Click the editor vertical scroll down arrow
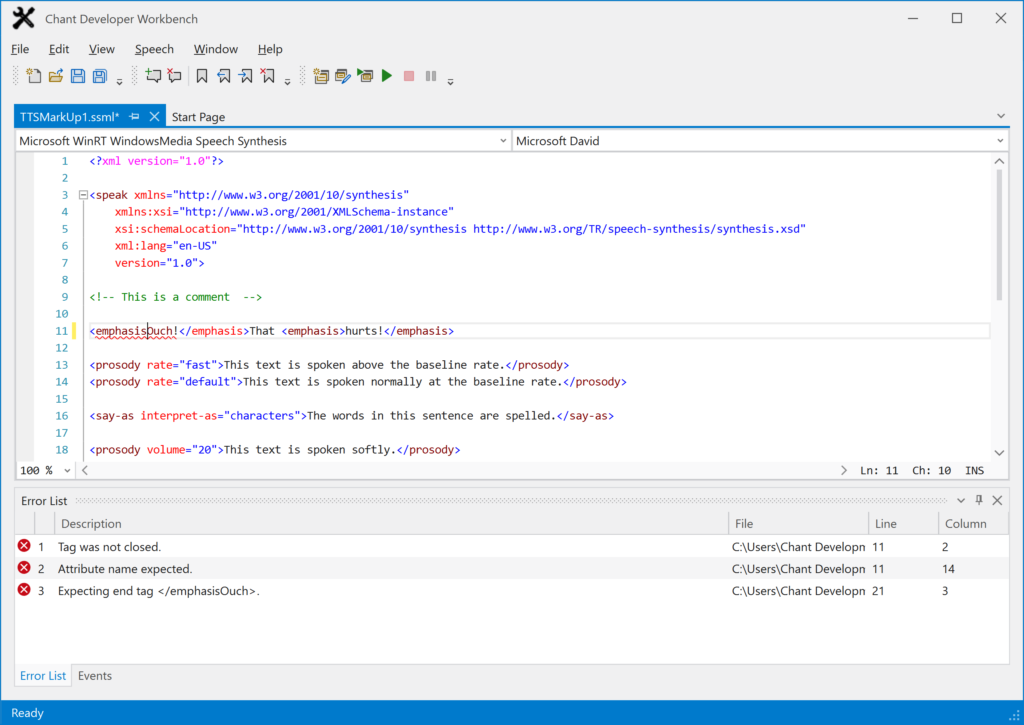 [999, 453]
